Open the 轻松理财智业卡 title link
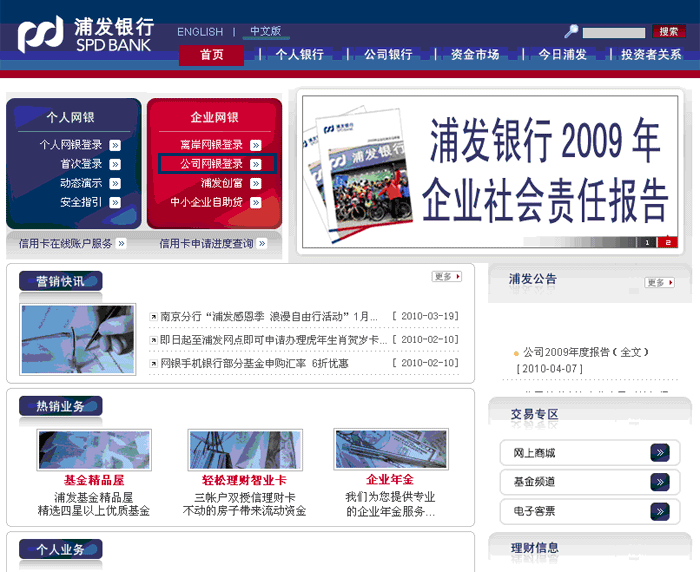700x572 pixels. point(244,480)
